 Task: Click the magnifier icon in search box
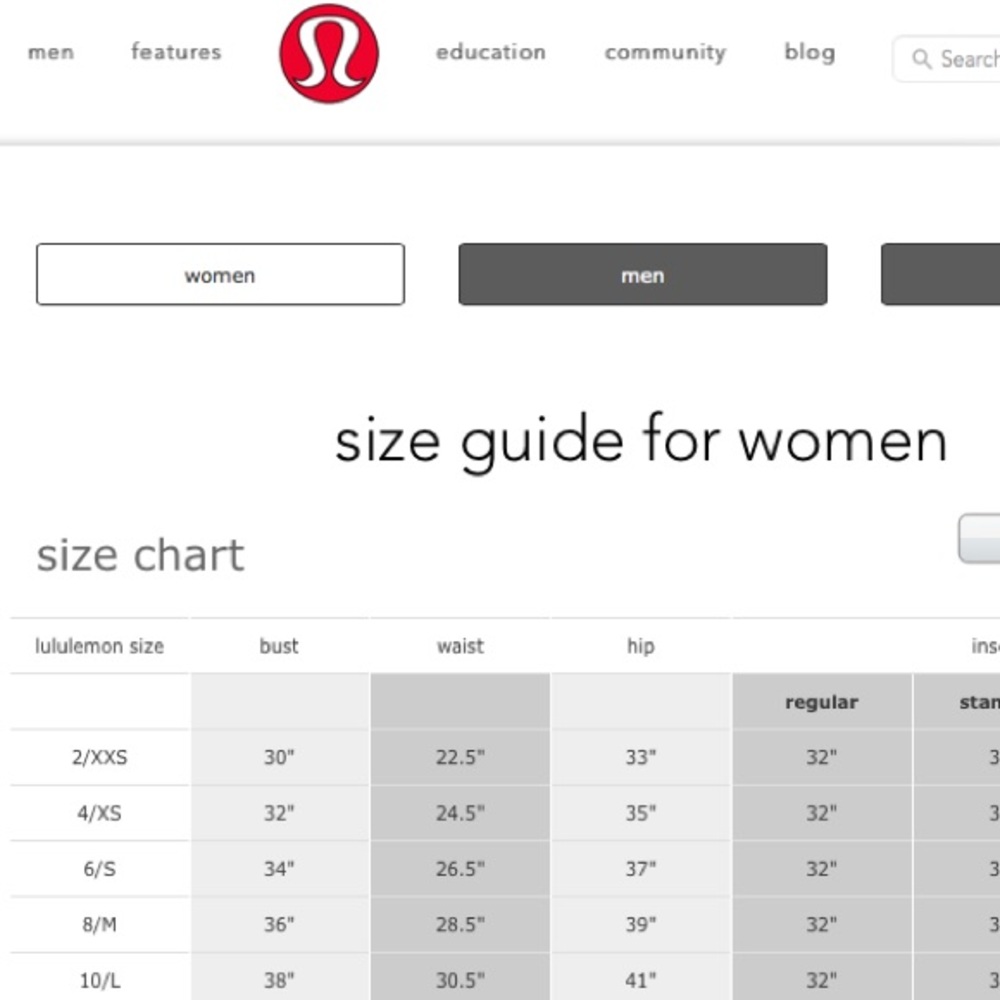pos(922,59)
